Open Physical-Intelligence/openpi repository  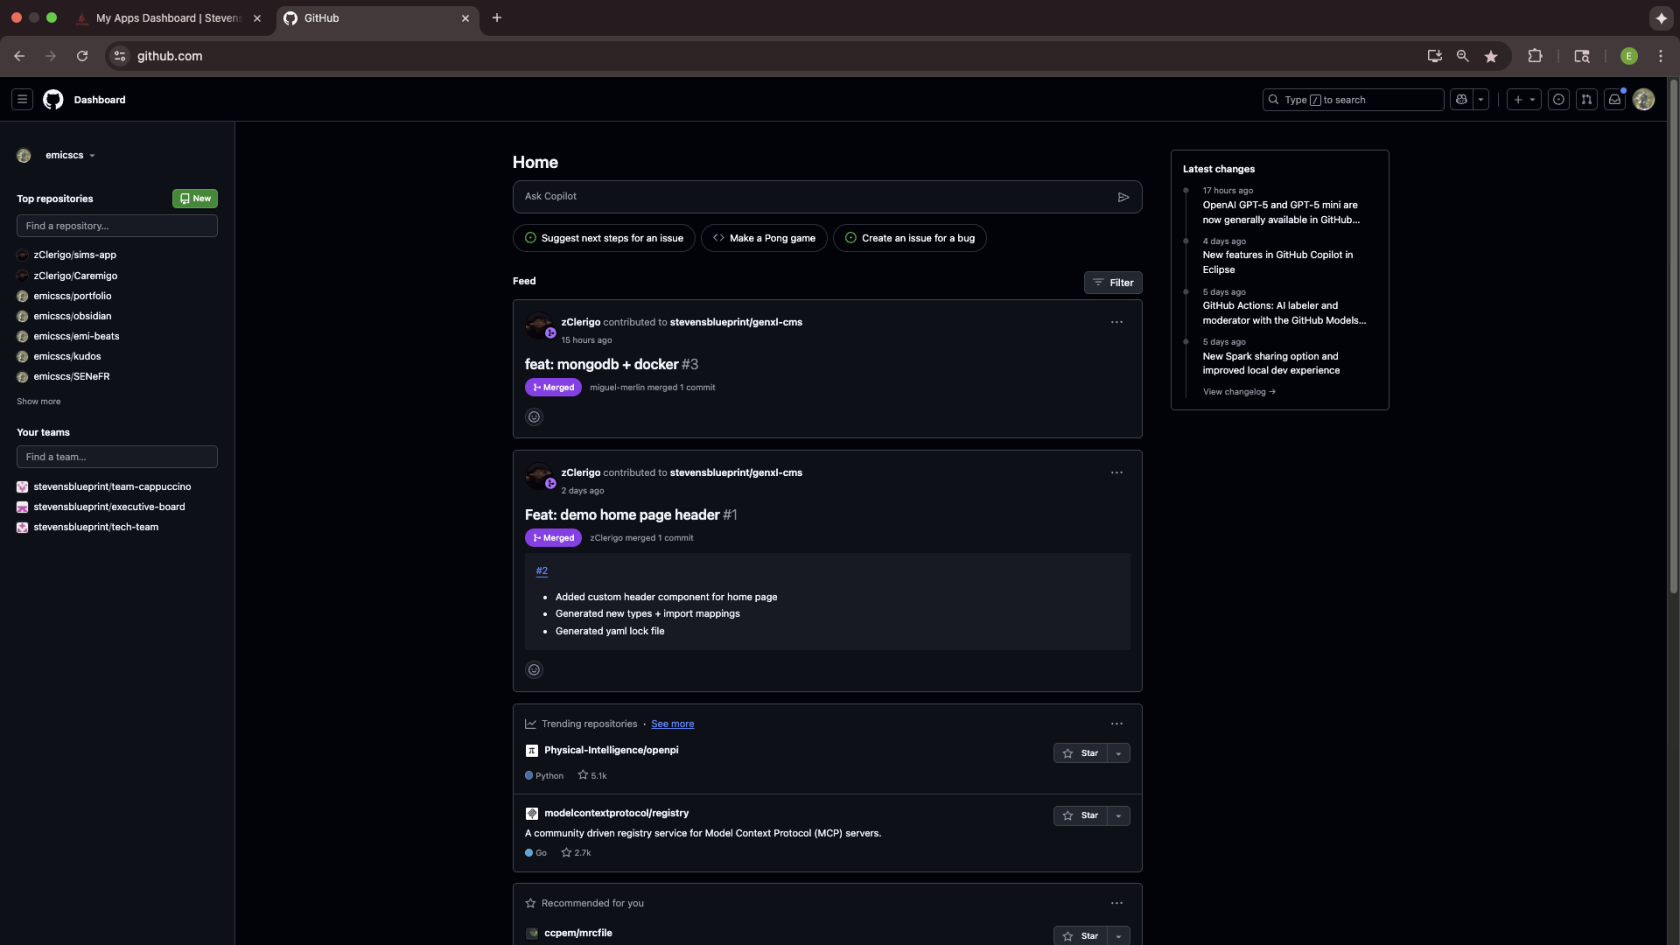[x=611, y=750]
